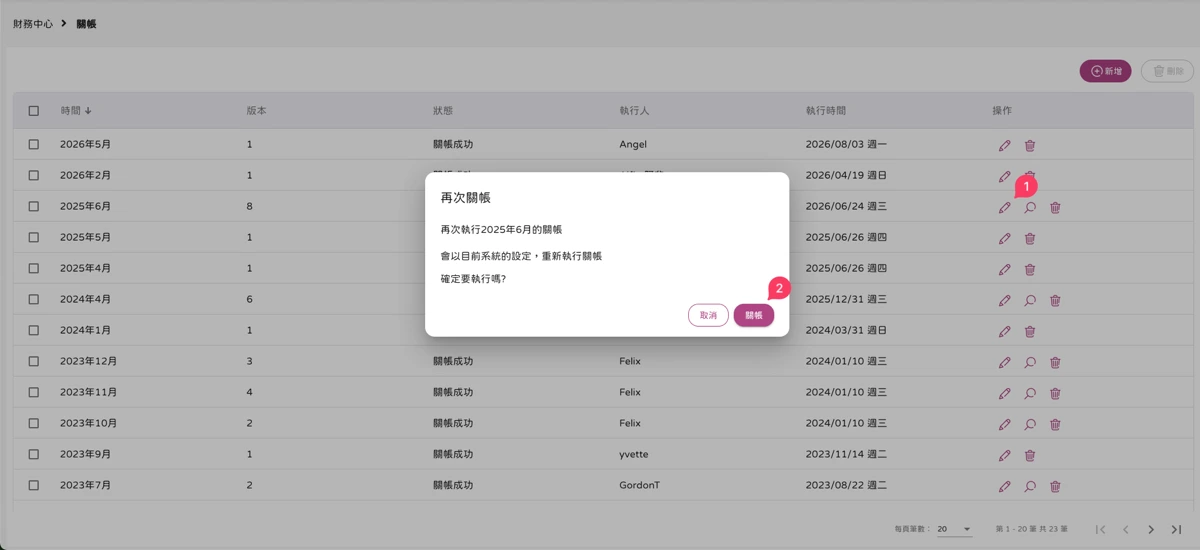Edit the 2023年9月 record
This screenshot has height=550, width=1200.
[x=1004, y=455]
